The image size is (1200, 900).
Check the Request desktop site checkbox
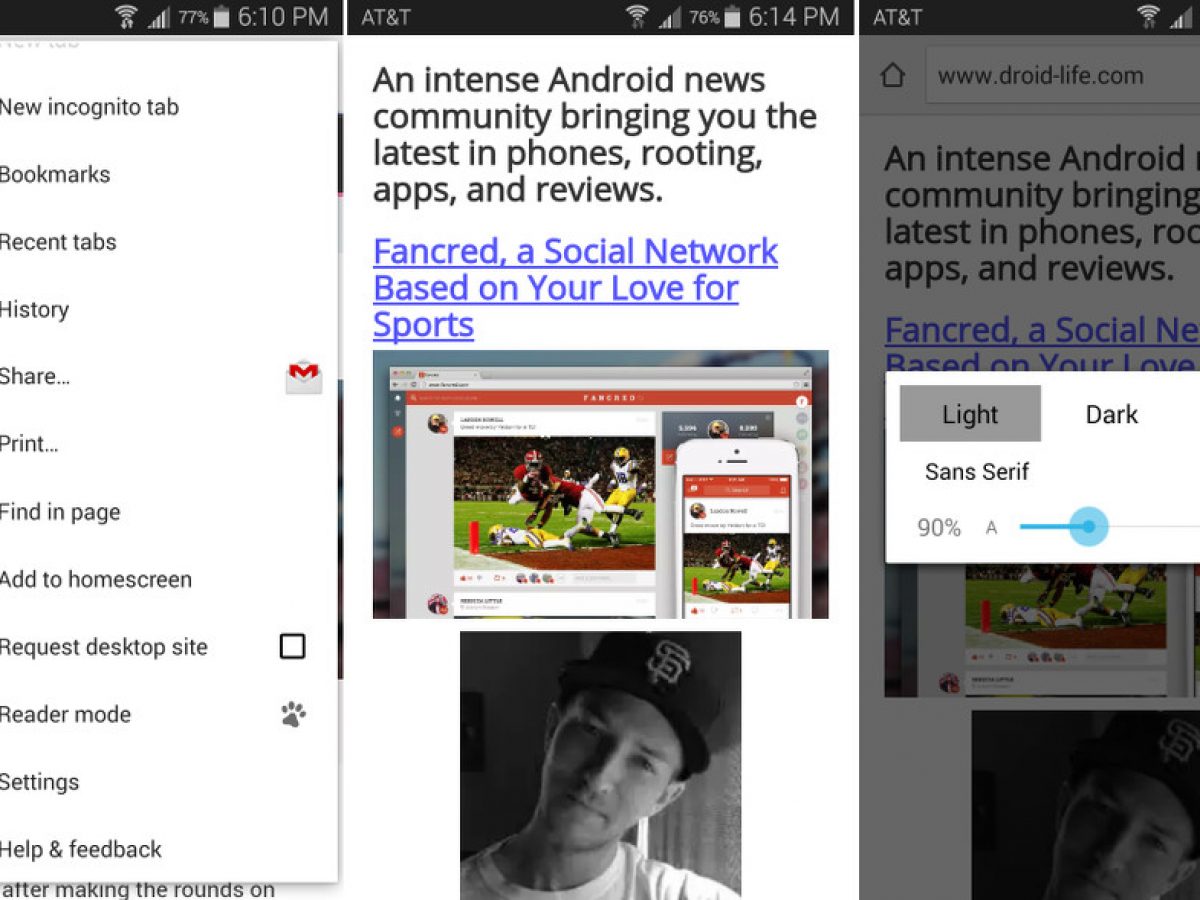coord(292,647)
